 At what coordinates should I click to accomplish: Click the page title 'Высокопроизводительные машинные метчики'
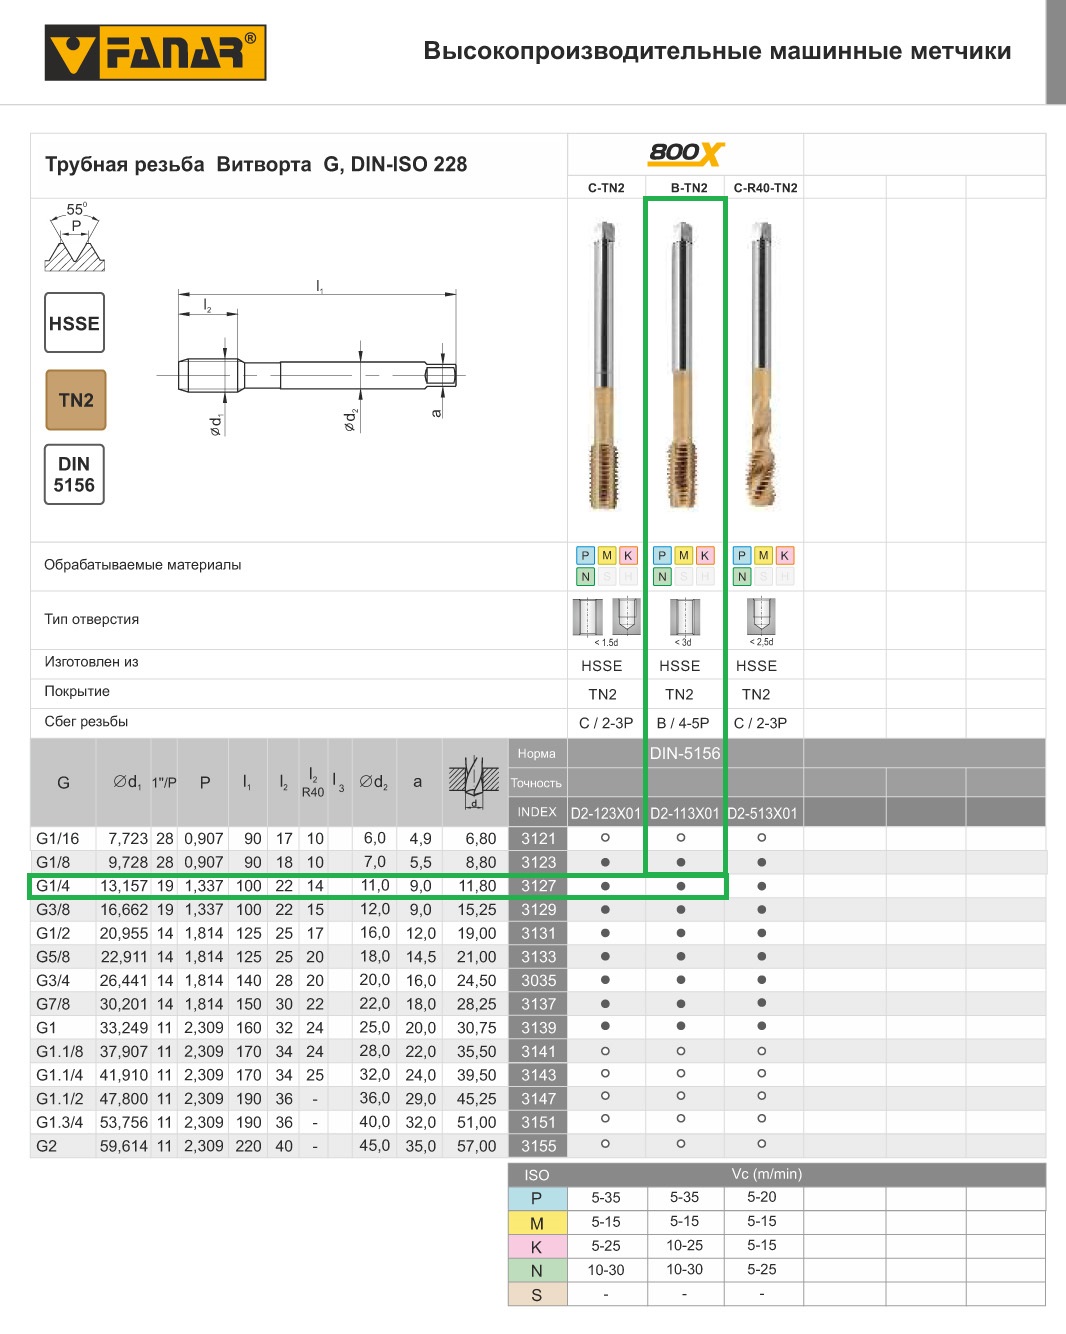coord(717,51)
